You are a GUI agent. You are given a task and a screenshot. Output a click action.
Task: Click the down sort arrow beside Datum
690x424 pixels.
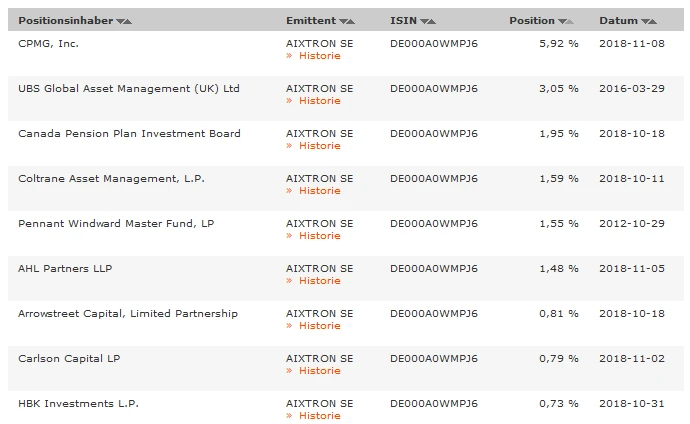(x=645, y=21)
